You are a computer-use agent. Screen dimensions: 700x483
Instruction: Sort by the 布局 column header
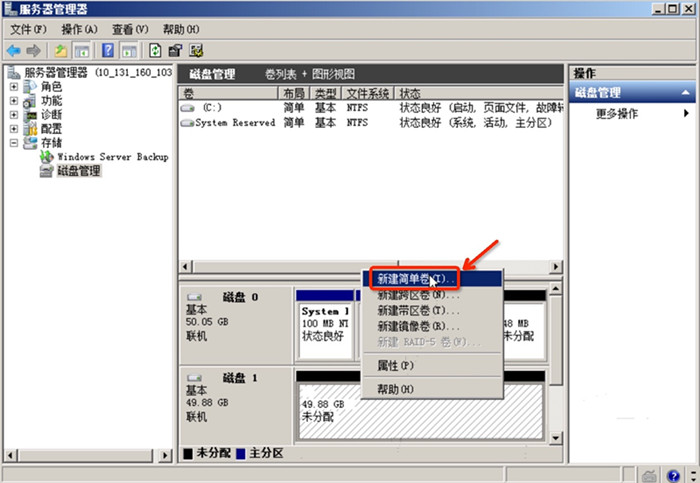point(294,93)
